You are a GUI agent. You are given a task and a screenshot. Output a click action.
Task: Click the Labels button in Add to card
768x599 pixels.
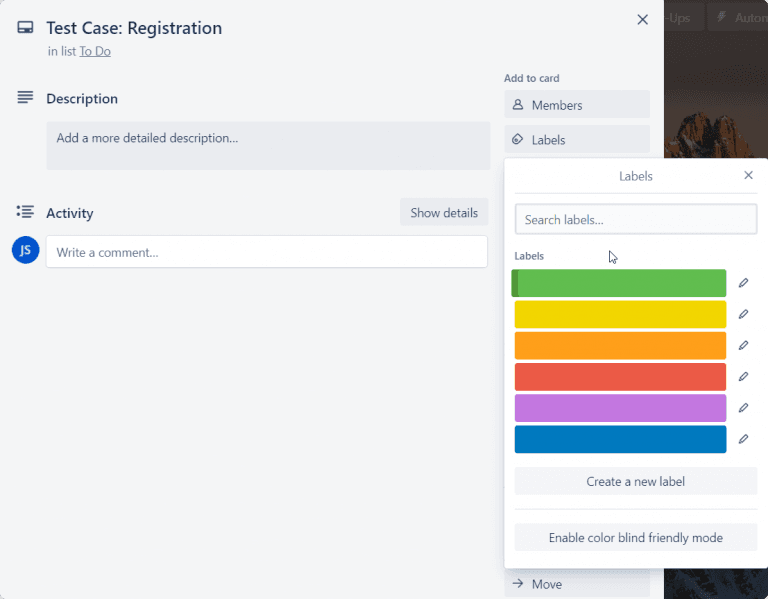coord(577,140)
